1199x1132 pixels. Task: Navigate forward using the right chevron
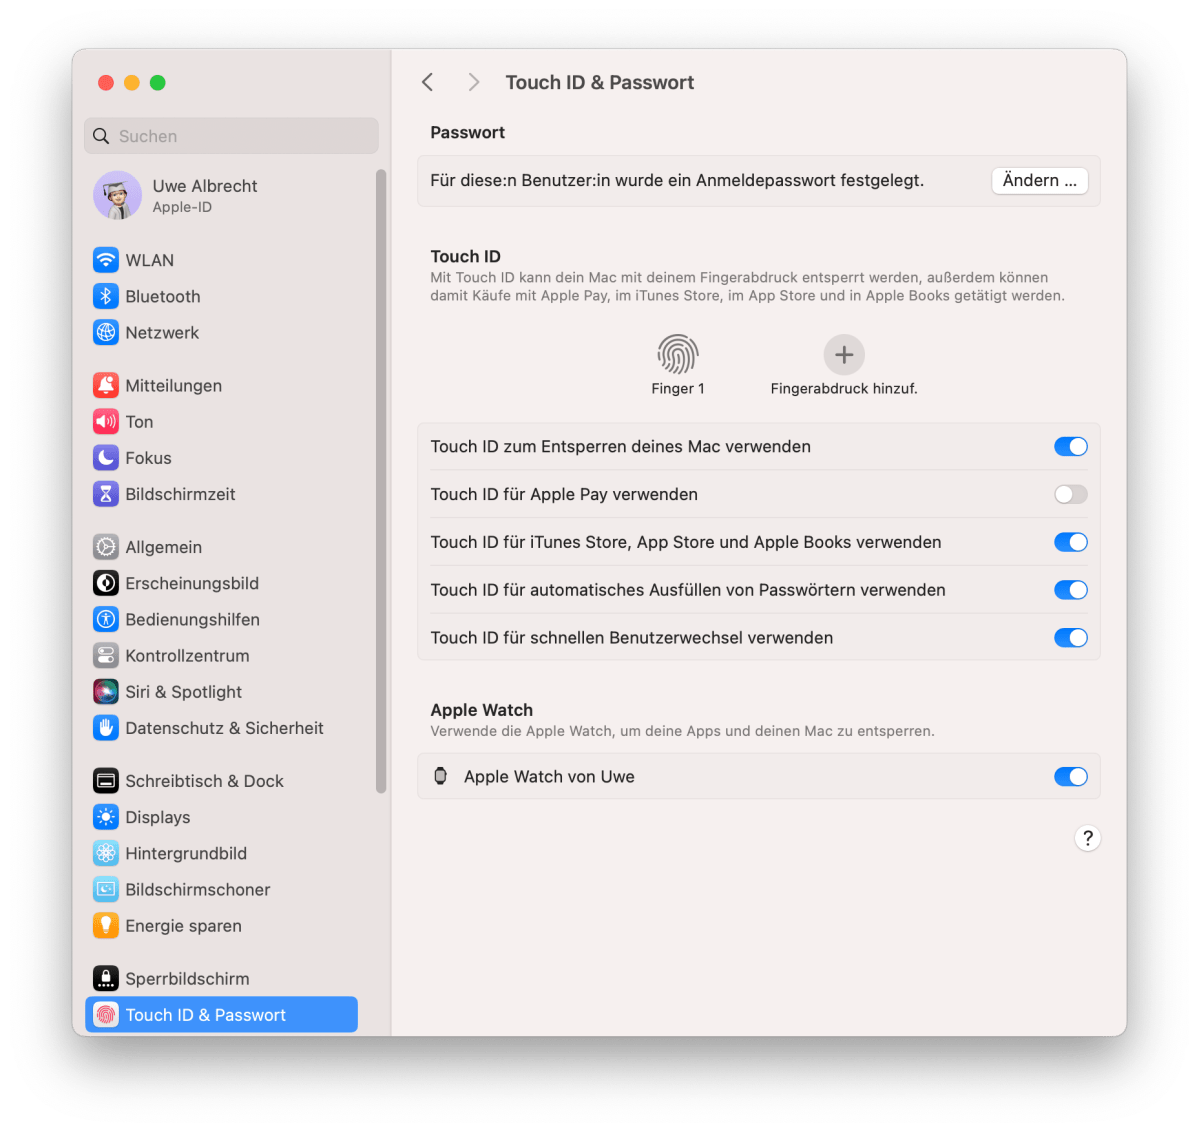[x=473, y=82]
